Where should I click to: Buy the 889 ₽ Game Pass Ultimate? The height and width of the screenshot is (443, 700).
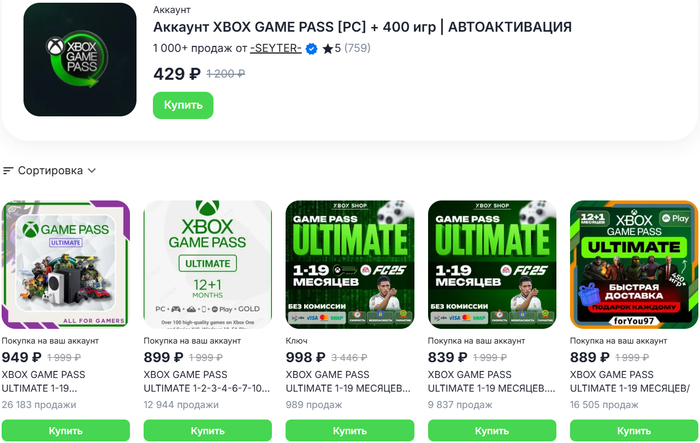pyautogui.click(x=634, y=431)
